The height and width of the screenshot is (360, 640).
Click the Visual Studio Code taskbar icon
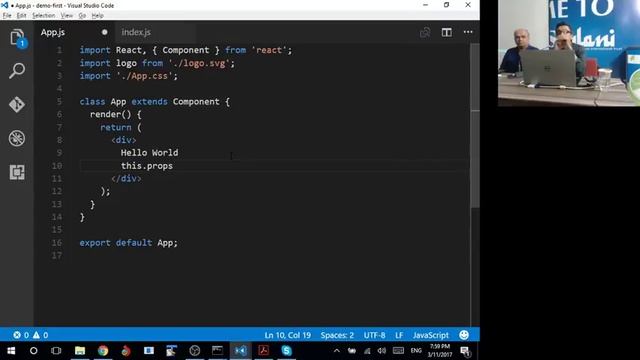click(x=240, y=351)
